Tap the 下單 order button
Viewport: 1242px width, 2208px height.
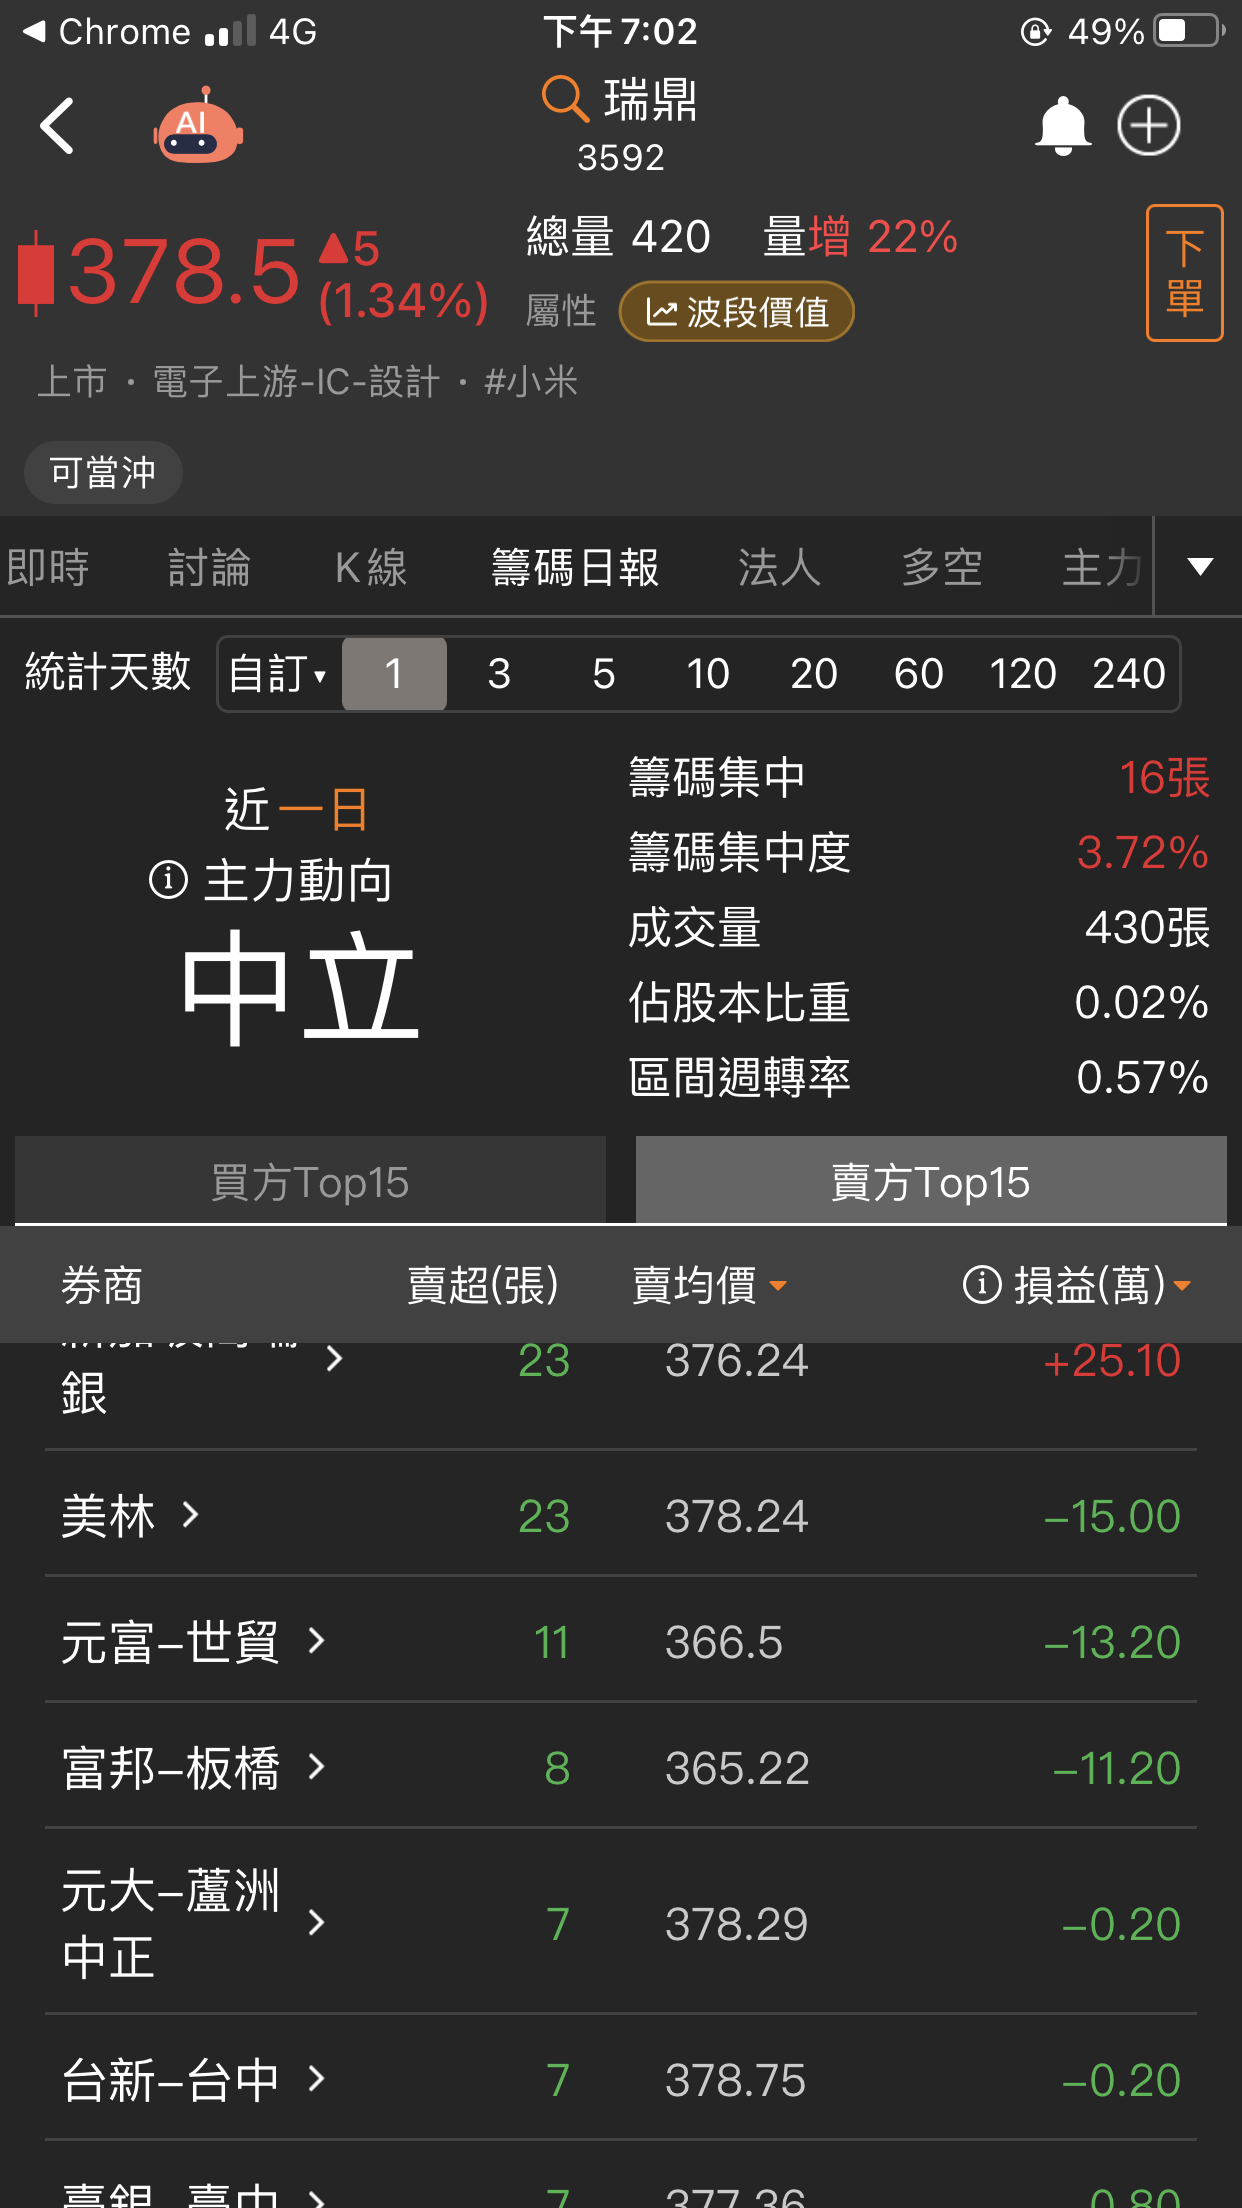tap(1184, 273)
